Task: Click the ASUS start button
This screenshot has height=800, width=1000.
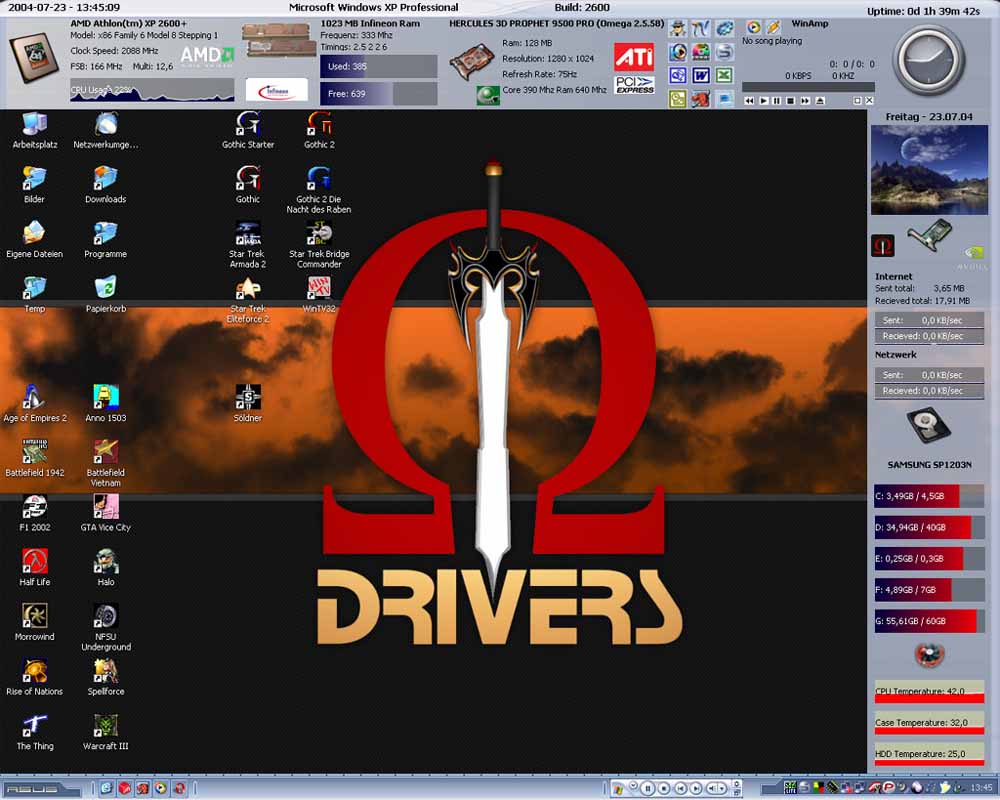Action: (x=42, y=789)
